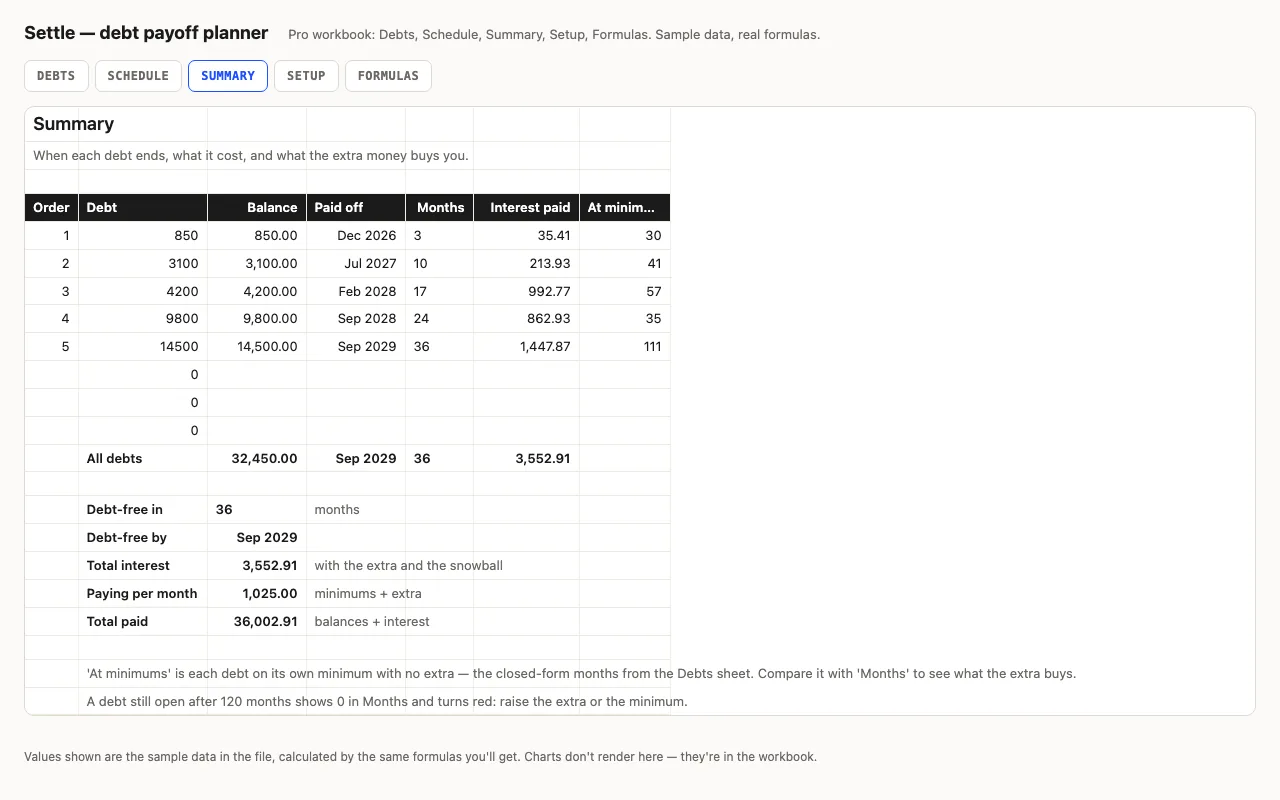Select the 'Sep 2028' paid off cell
The width and height of the screenshot is (1280, 800).
click(356, 318)
